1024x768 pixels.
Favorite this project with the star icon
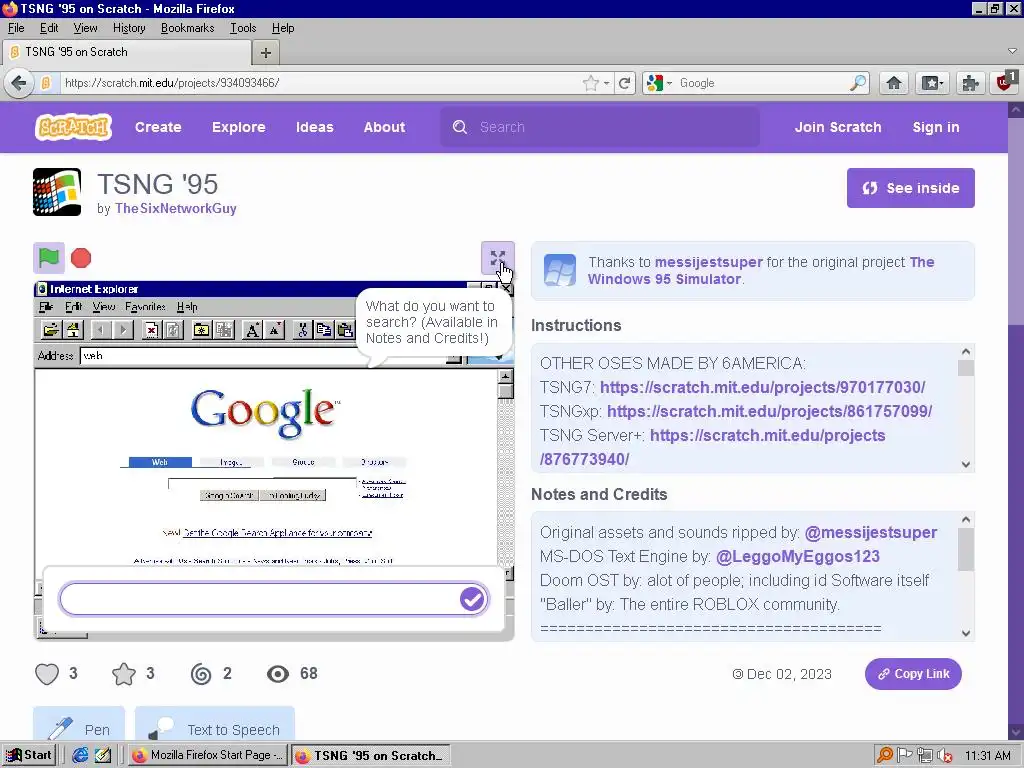pyautogui.click(x=123, y=673)
